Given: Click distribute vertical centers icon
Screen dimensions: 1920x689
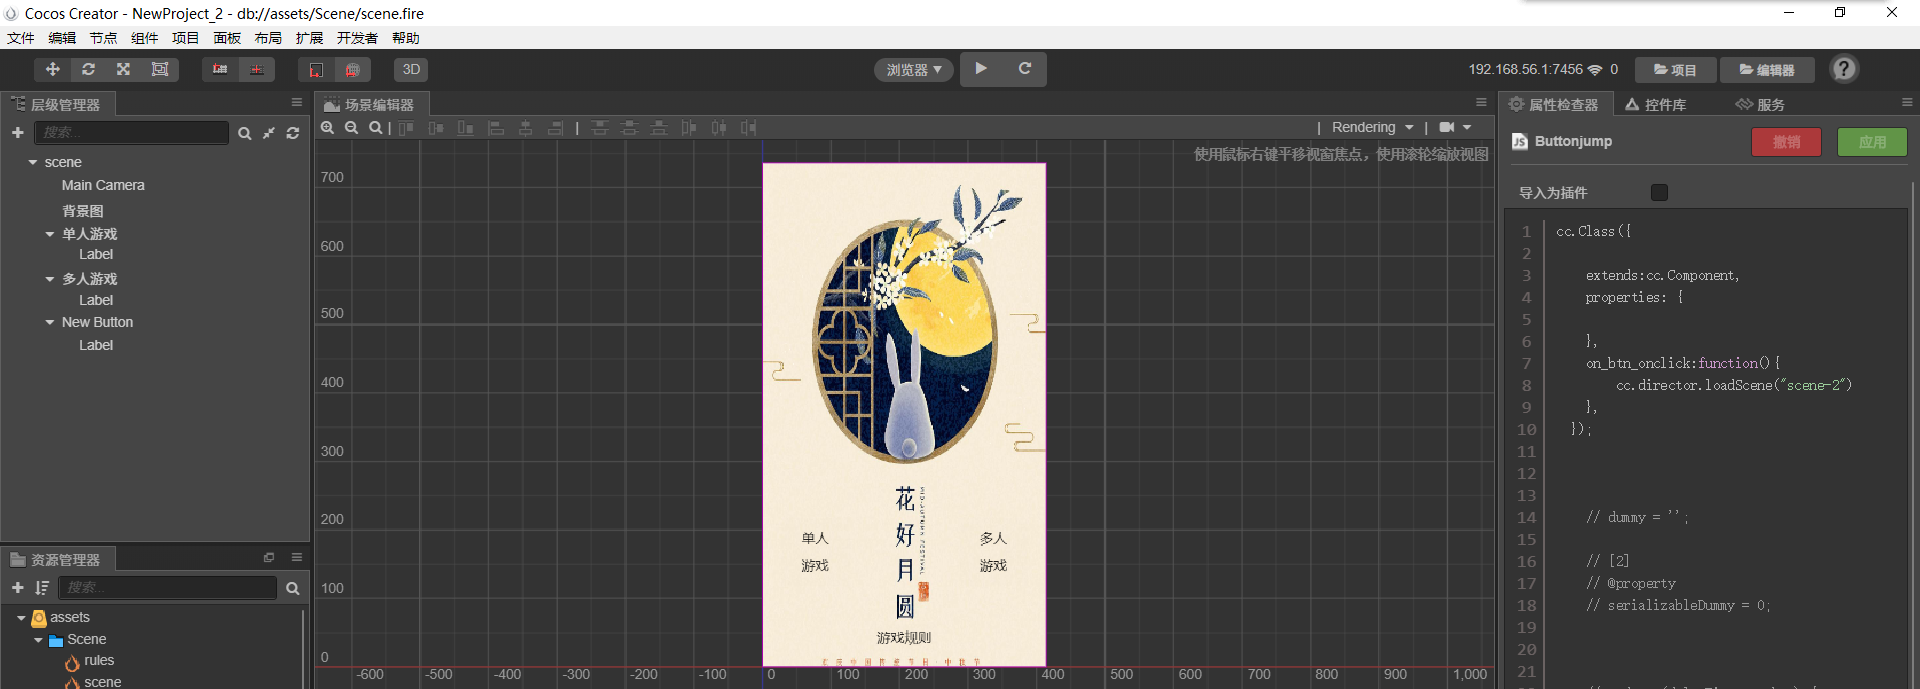Looking at the screenshot, I should click(629, 128).
